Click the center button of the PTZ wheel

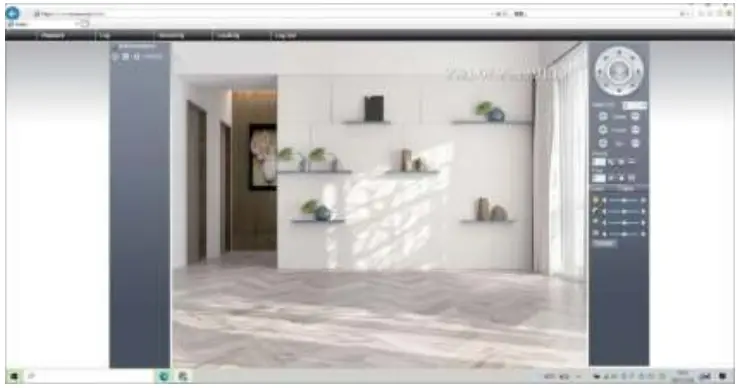coord(619,71)
